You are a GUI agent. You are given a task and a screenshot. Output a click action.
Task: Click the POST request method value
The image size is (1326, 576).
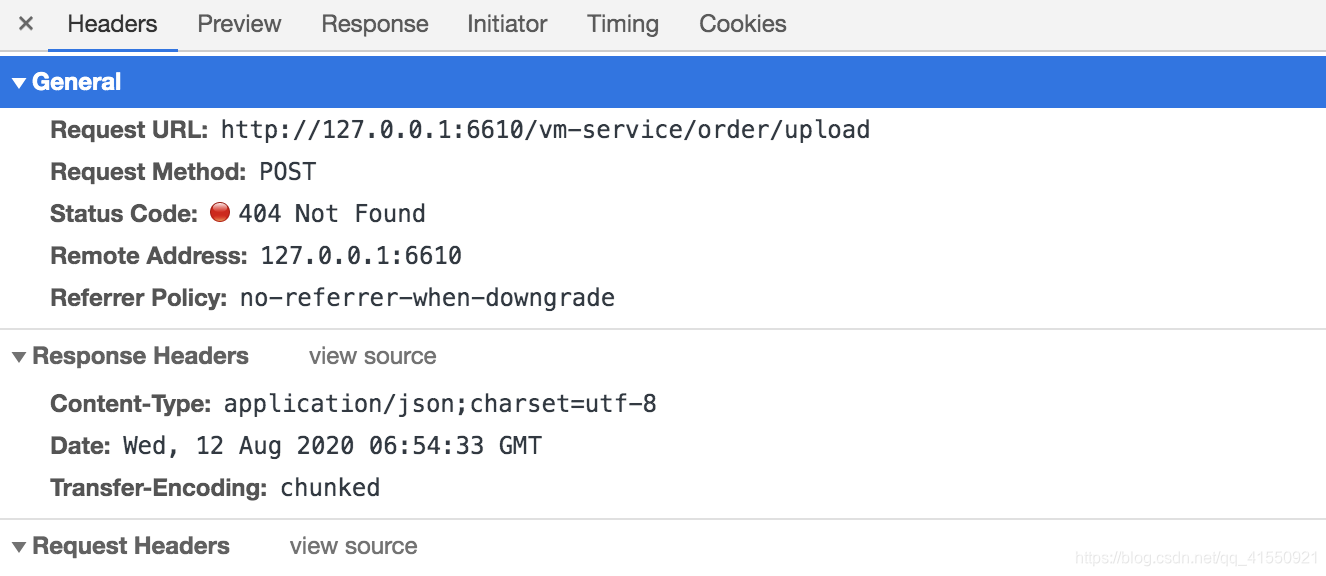tap(287, 172)
